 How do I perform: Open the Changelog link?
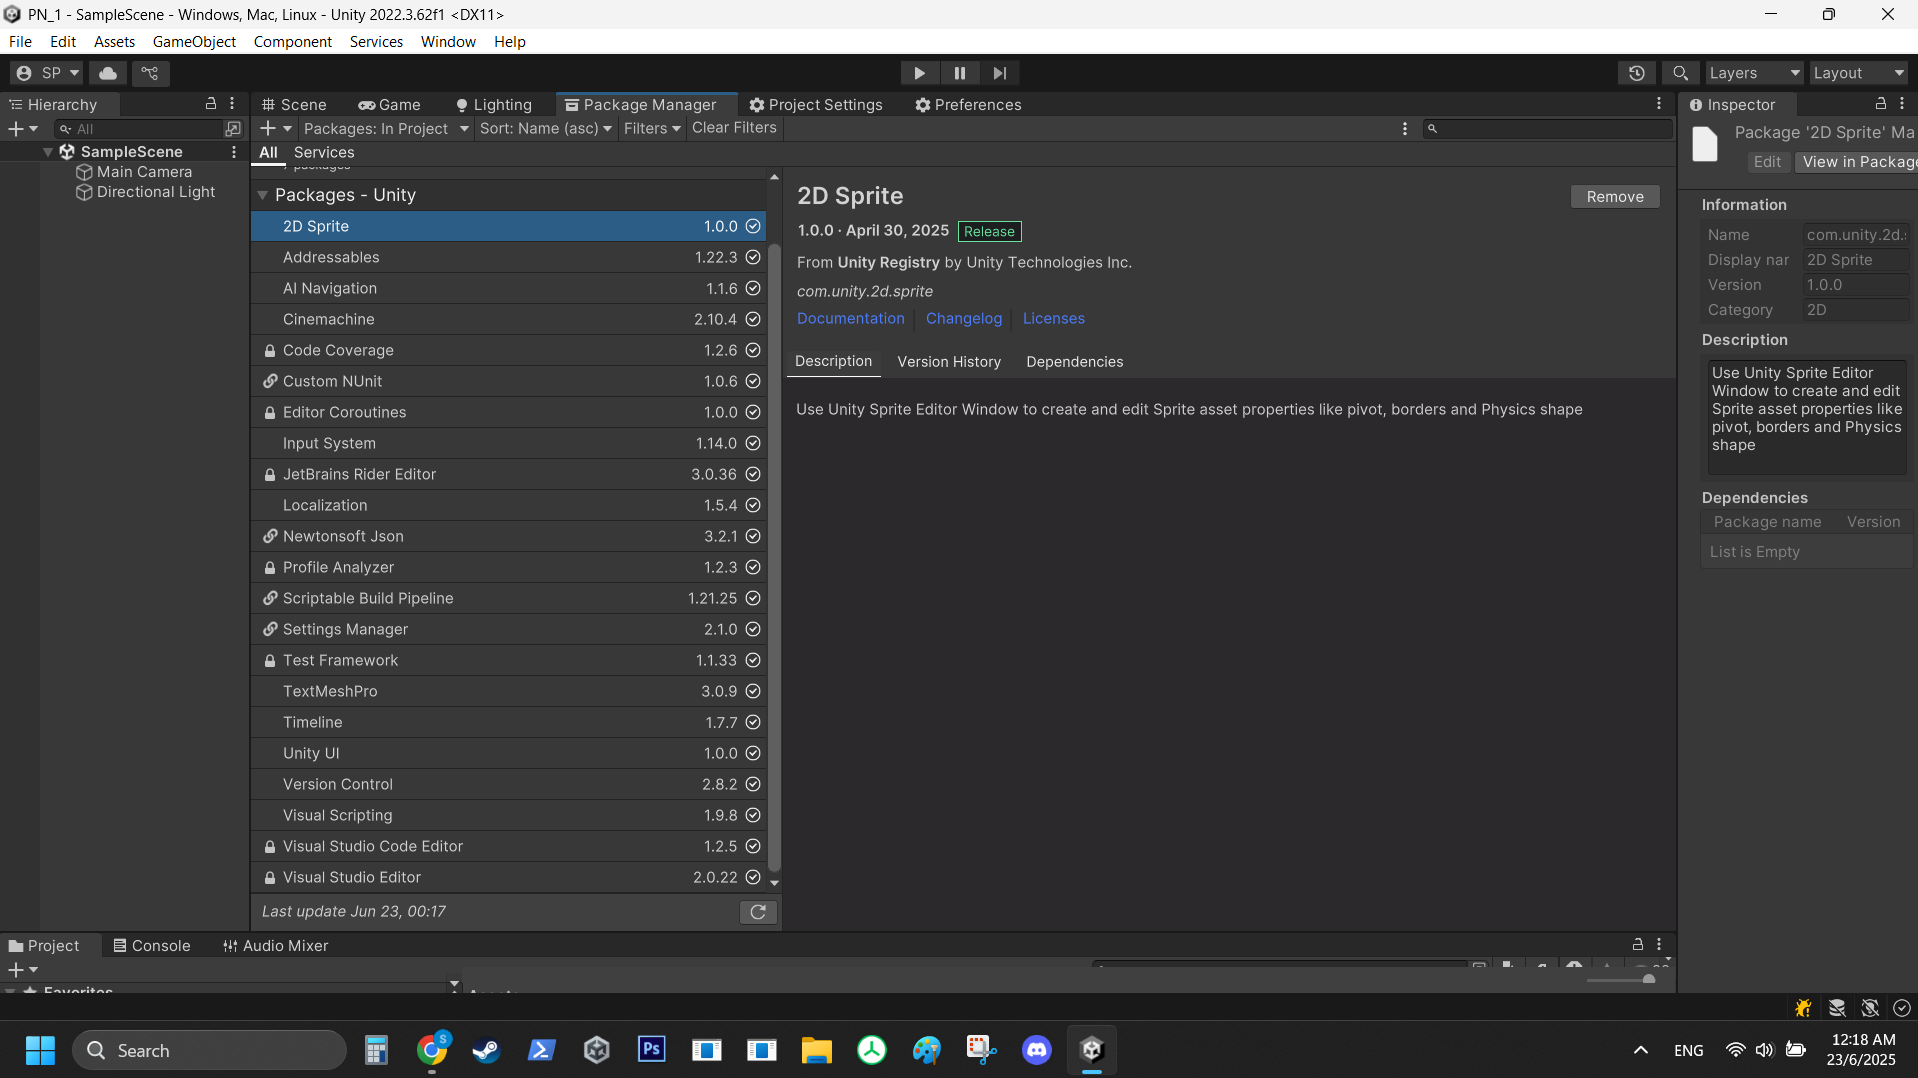[964, 319]
